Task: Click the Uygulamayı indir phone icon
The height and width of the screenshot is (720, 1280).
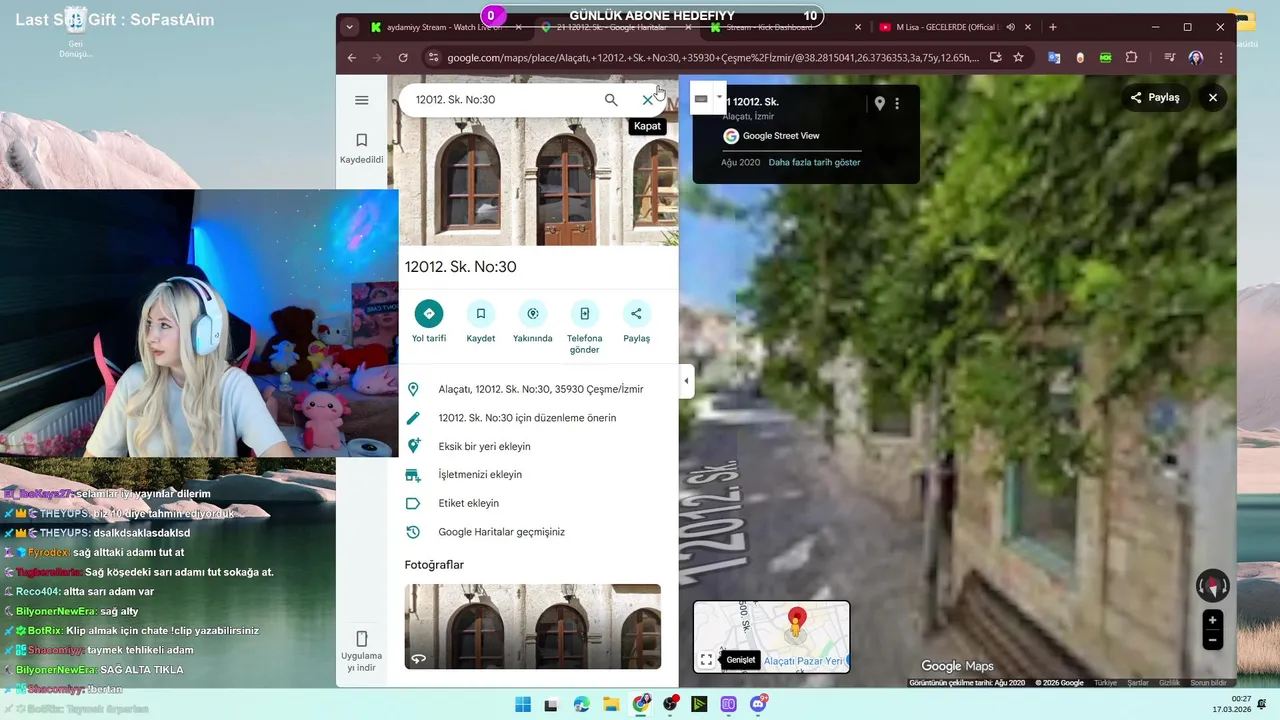Action: coord(362,639)
